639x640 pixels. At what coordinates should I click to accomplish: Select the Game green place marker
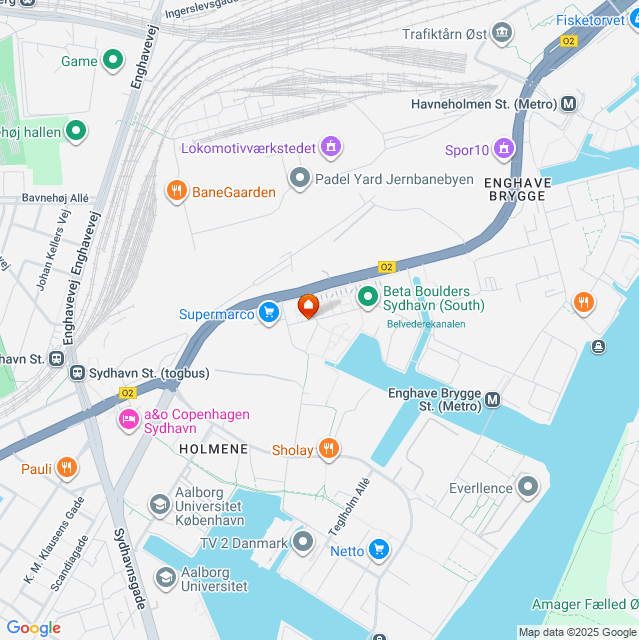(x=113, y=61)
